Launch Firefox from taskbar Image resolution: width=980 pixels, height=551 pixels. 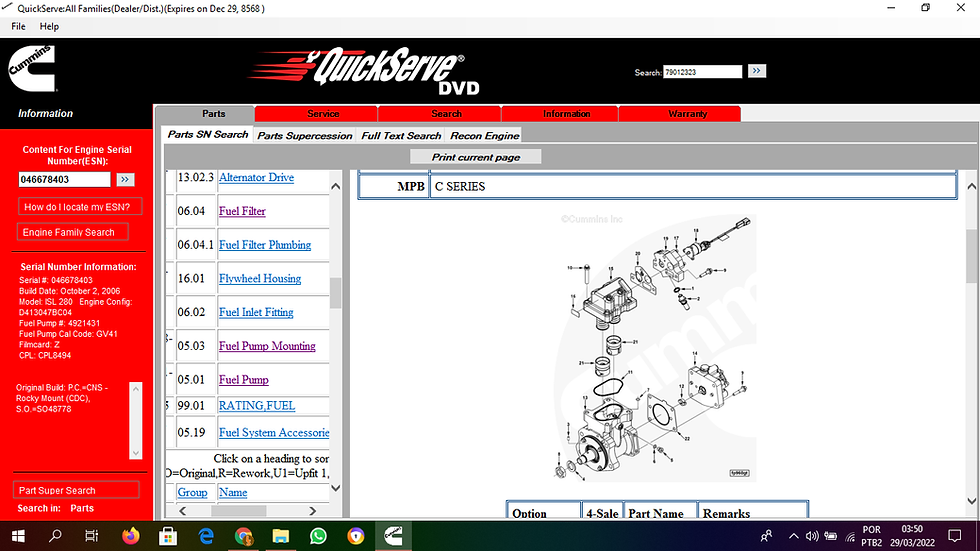point(131,536)
